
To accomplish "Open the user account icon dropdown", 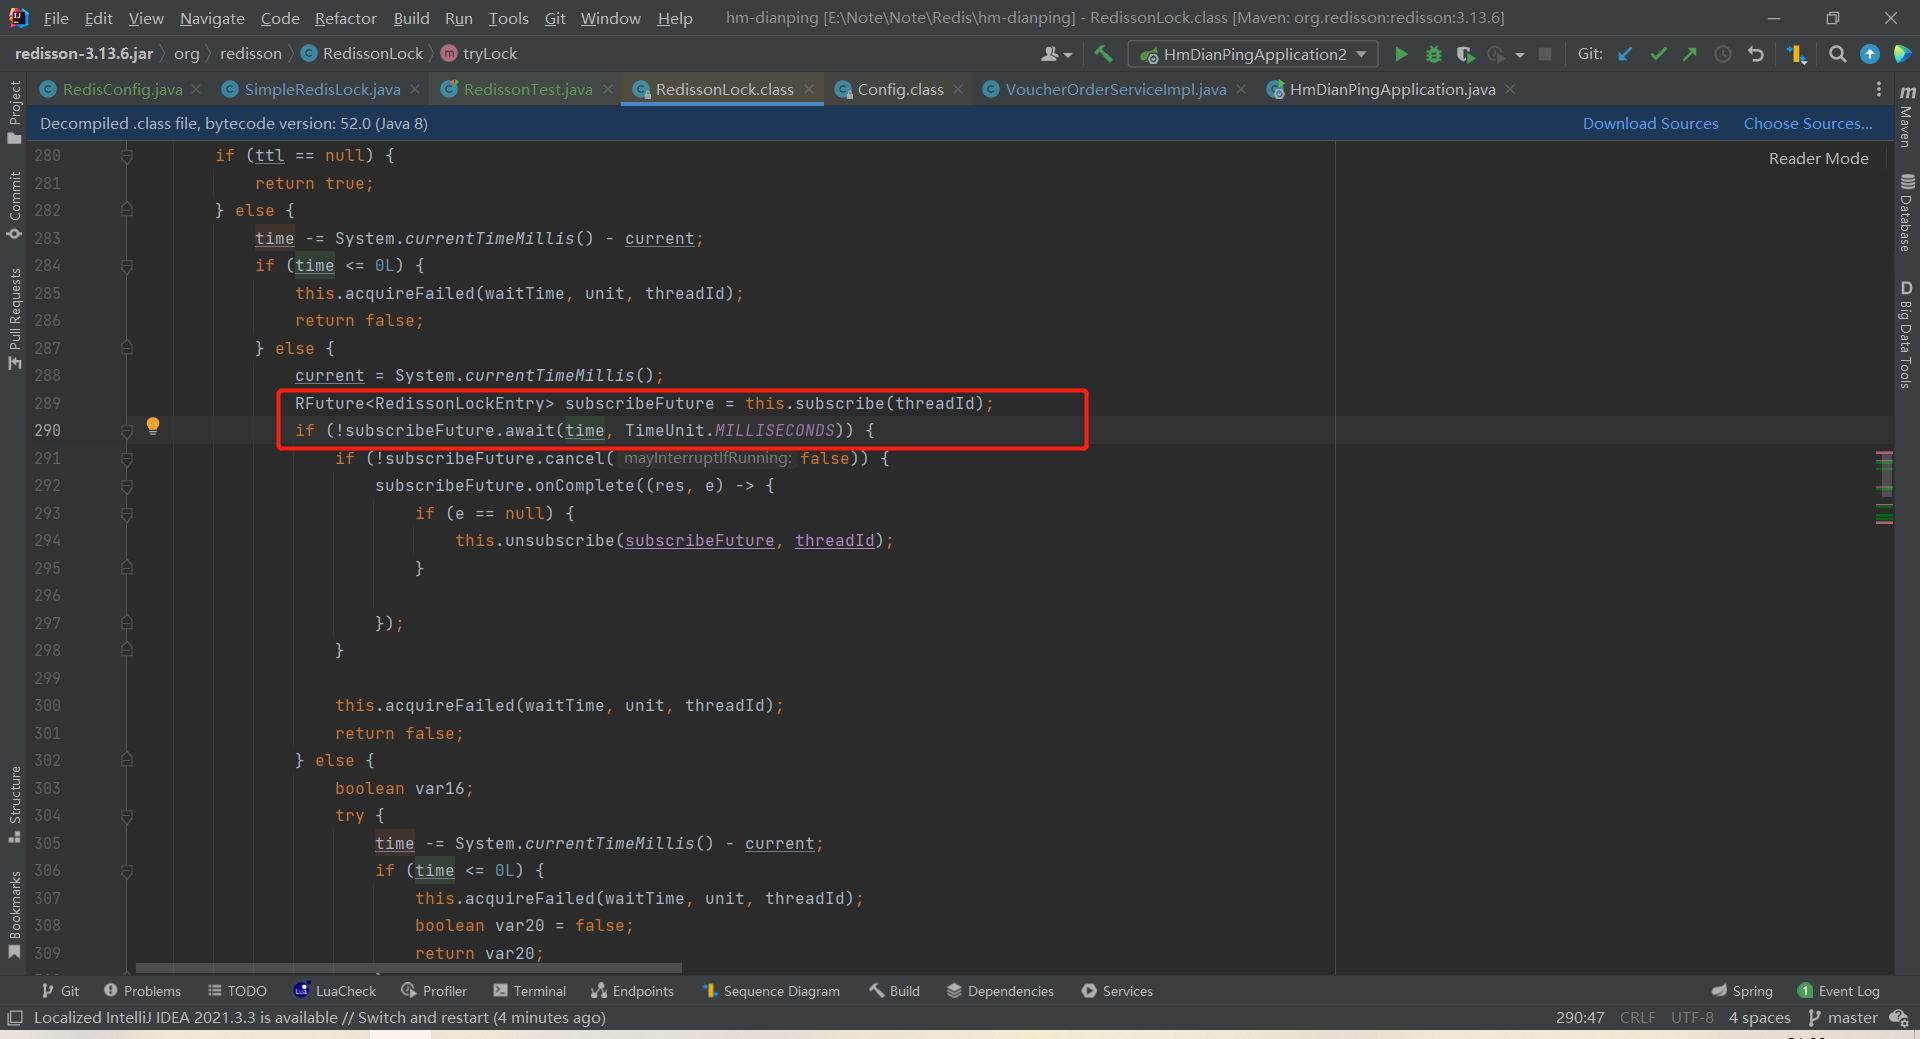I will (x=1056, y=54).
